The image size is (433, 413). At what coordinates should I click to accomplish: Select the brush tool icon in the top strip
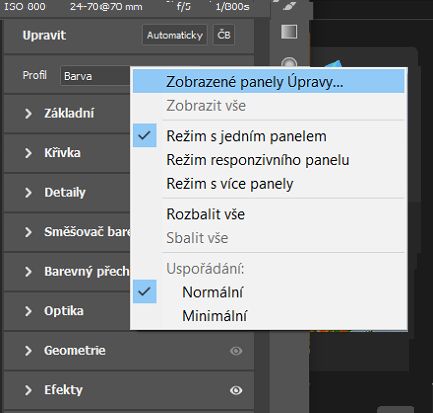tap(289, 6)
